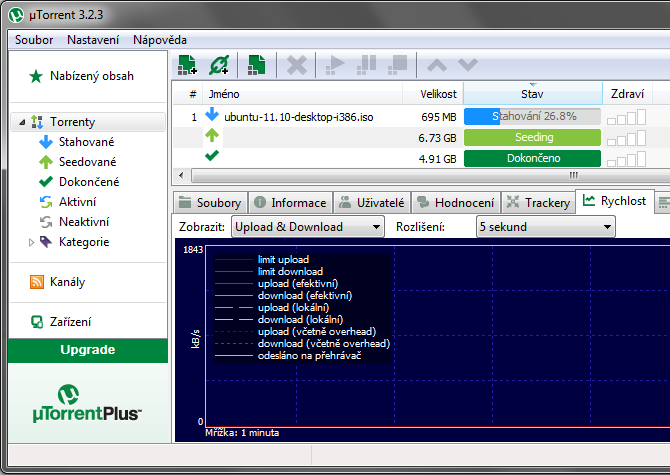Sort by the Zdraví column header
670x475 pixels.
coord(627,94)
